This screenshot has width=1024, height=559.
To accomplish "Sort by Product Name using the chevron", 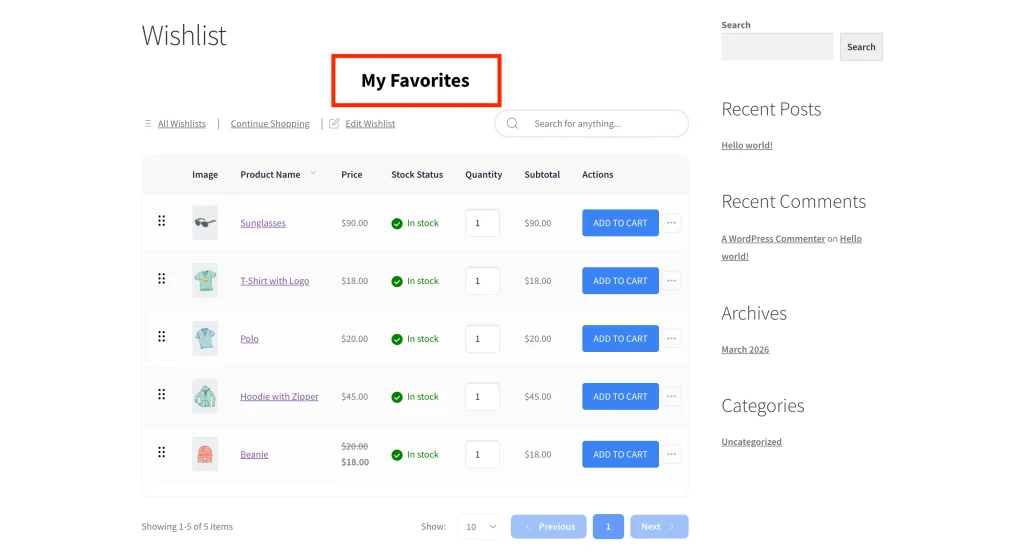I will pos(313,173).
